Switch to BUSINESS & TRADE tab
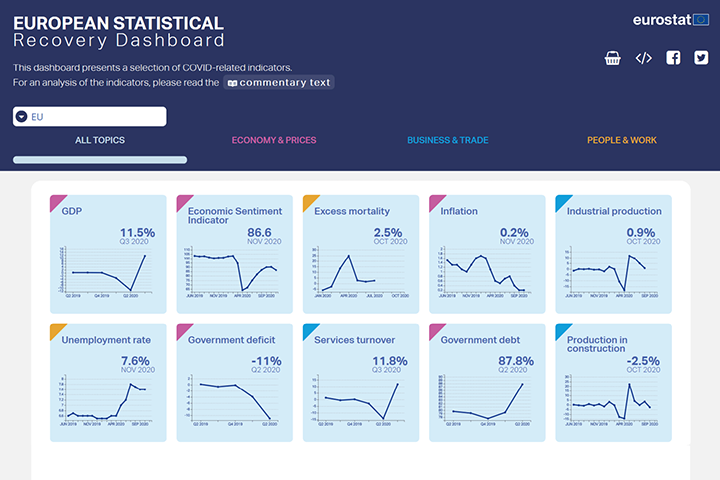 click(x=447, y=140)
